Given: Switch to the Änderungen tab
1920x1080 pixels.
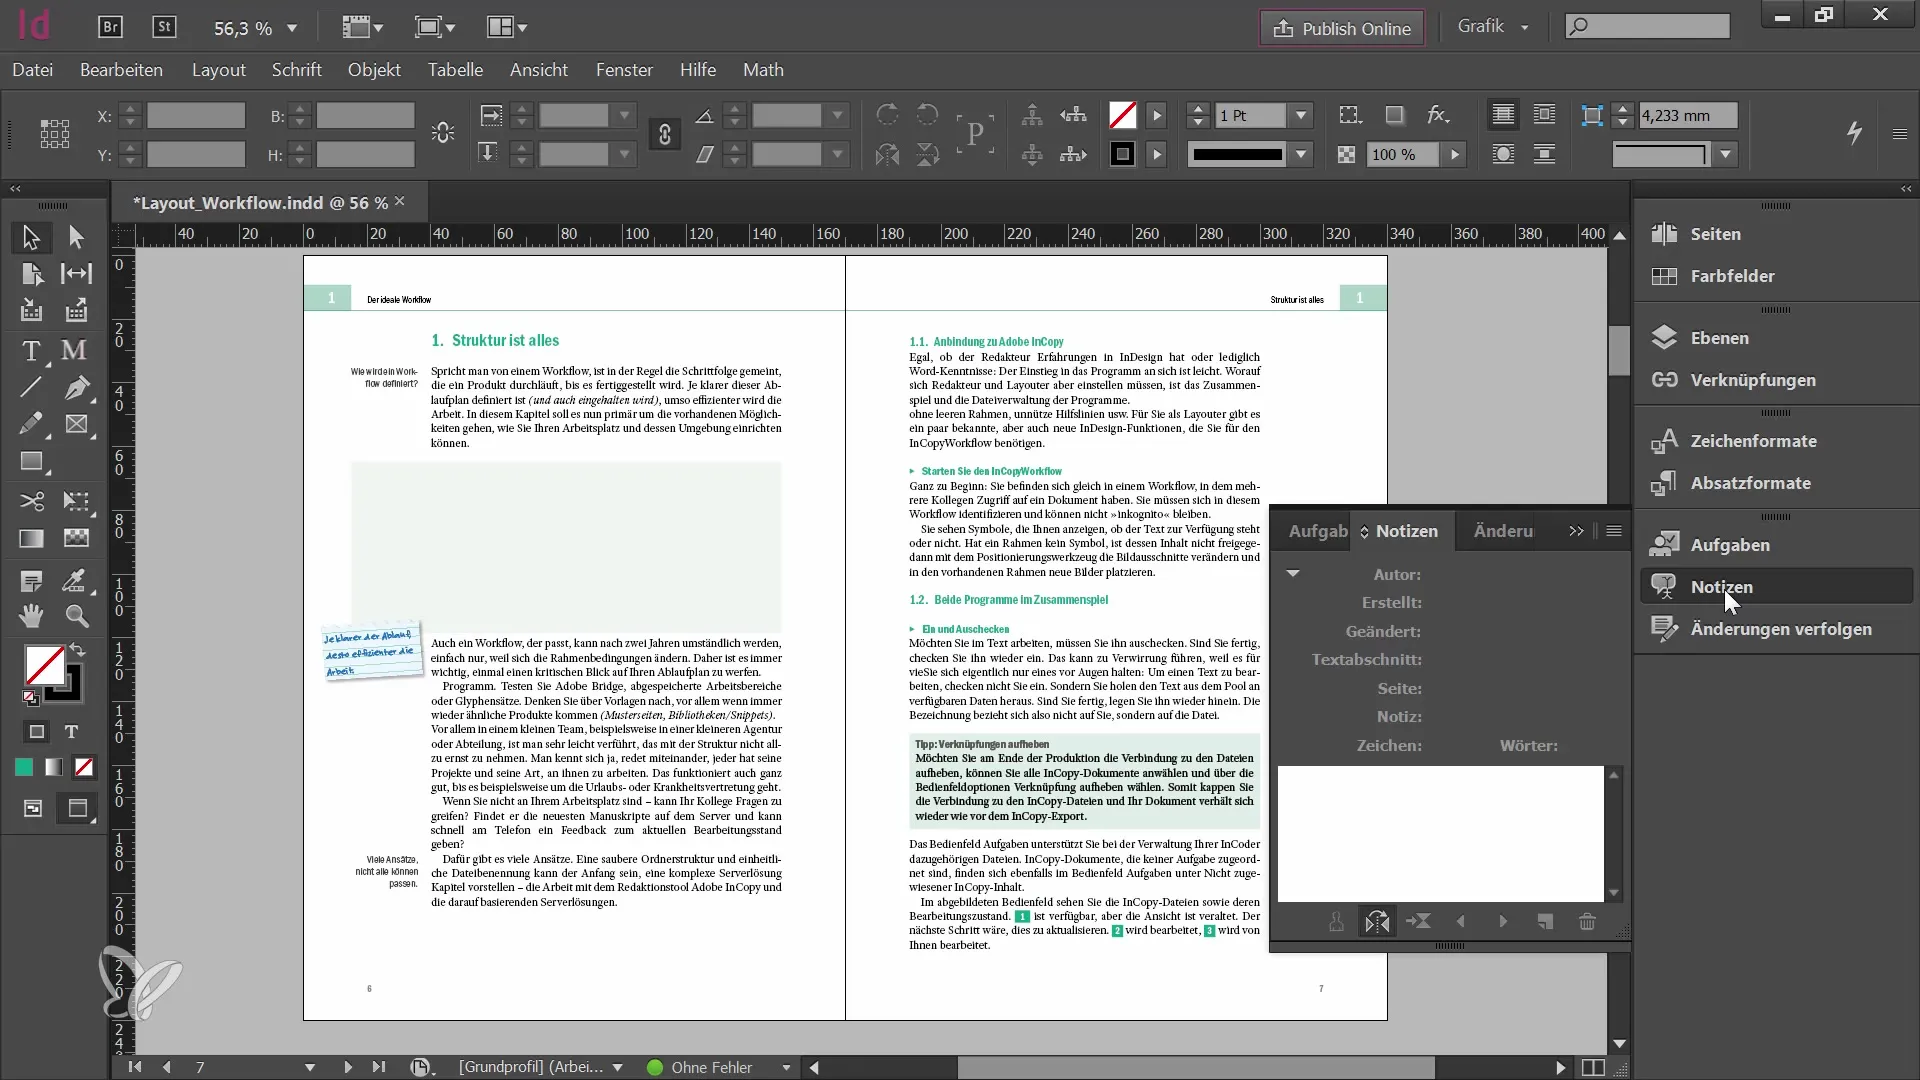Looking at the screenshot, I should point(1502,530).
